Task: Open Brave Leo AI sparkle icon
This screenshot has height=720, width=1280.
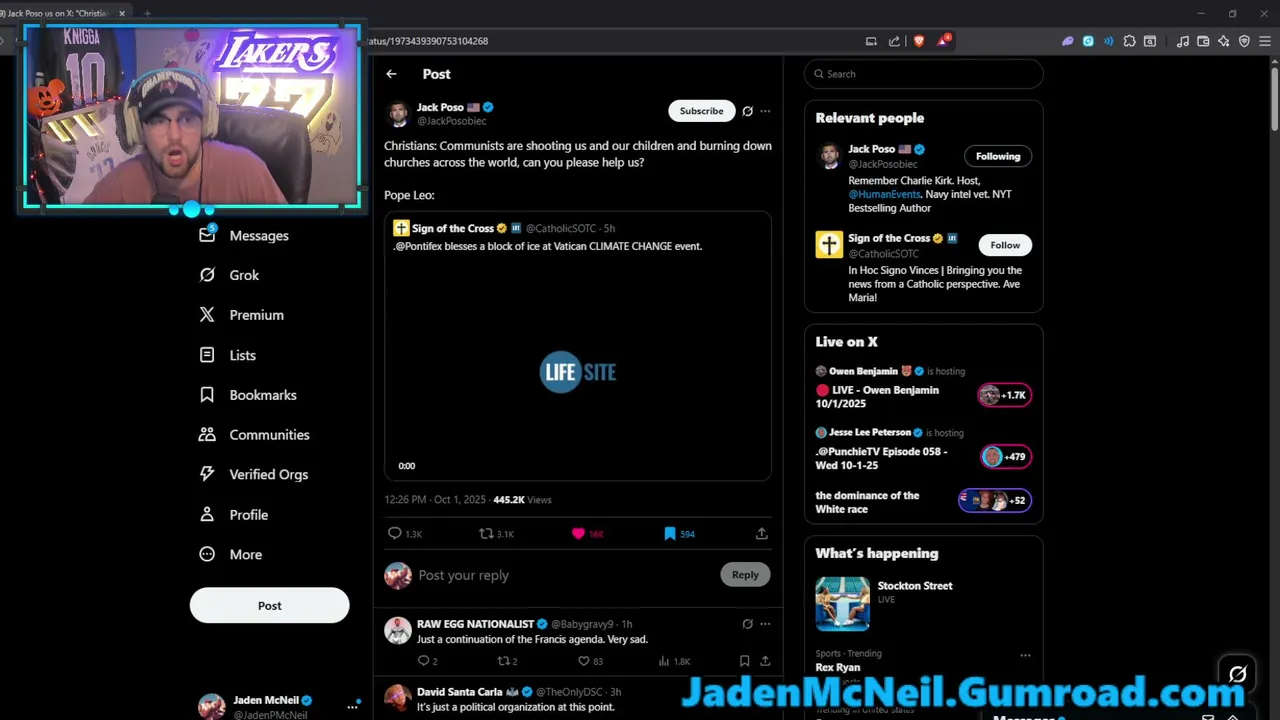Action: [x=1223, y=41]
